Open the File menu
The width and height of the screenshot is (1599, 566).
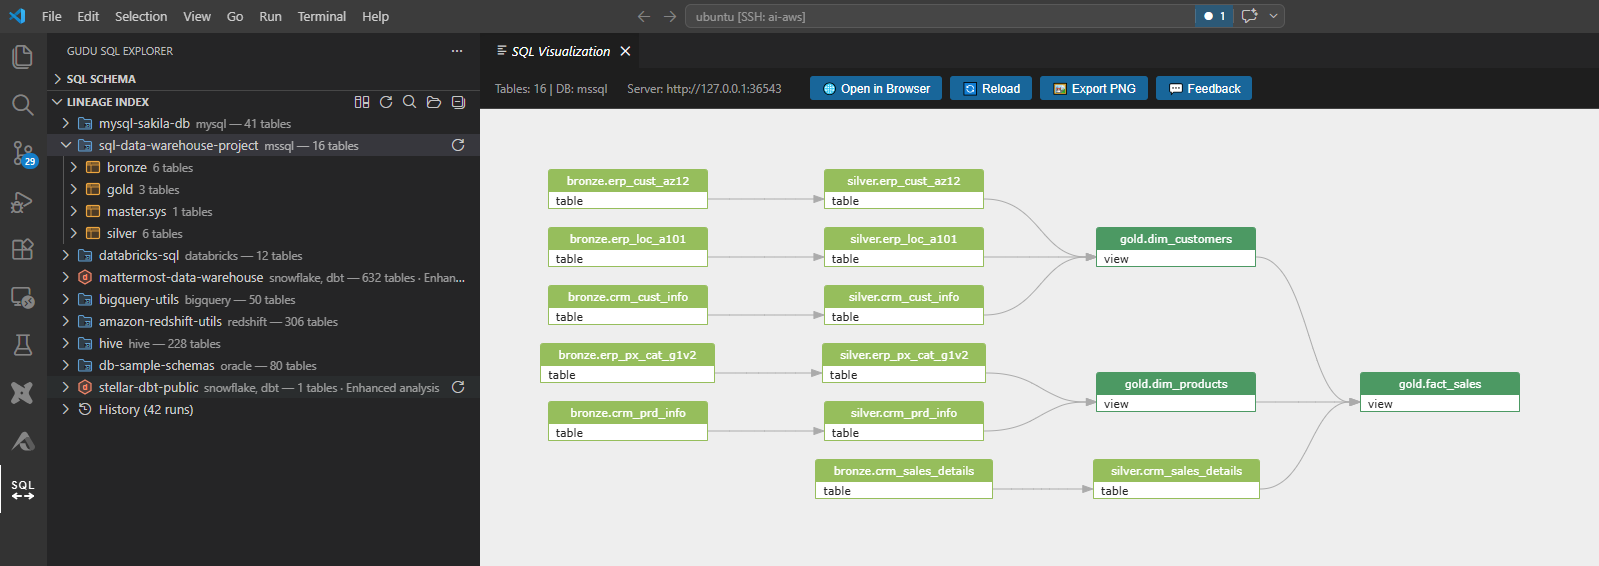point(51,16)
